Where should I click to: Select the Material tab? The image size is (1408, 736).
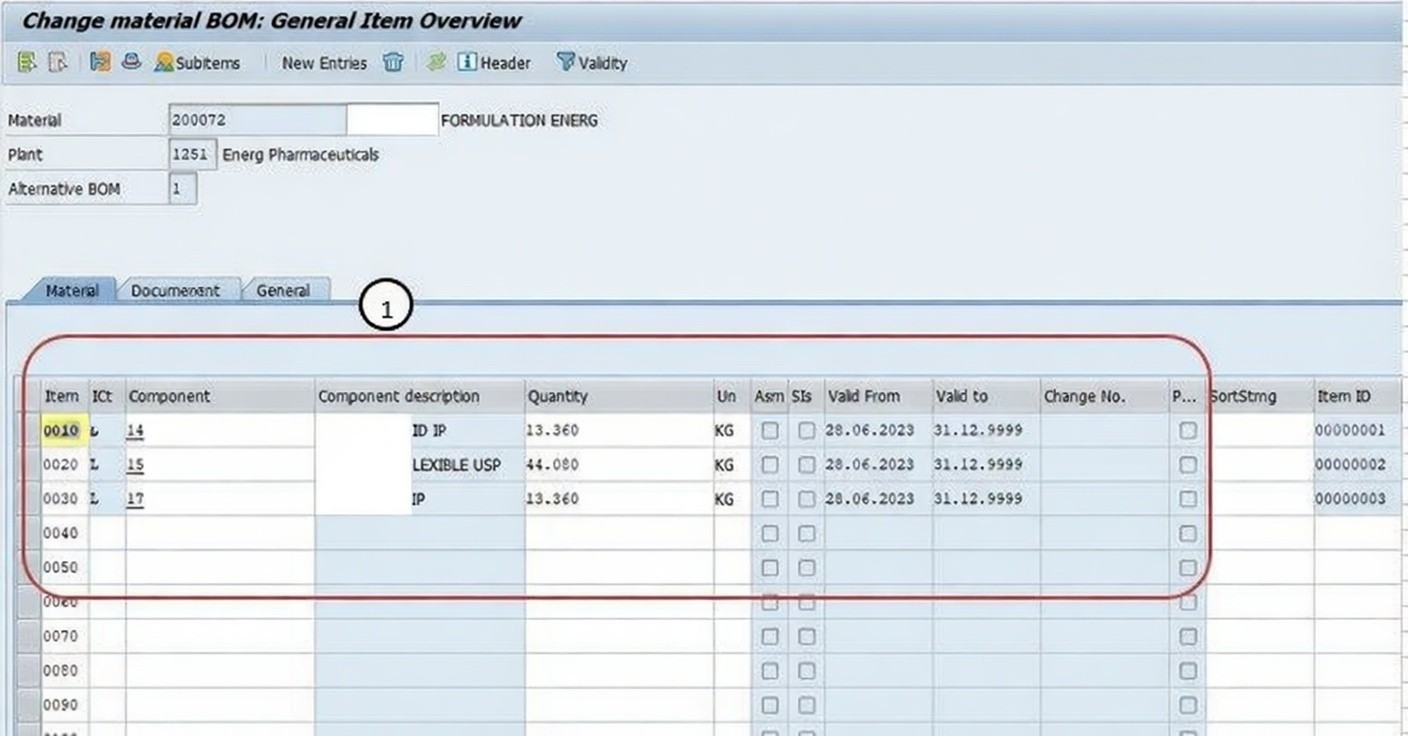(x=71, y=290)
